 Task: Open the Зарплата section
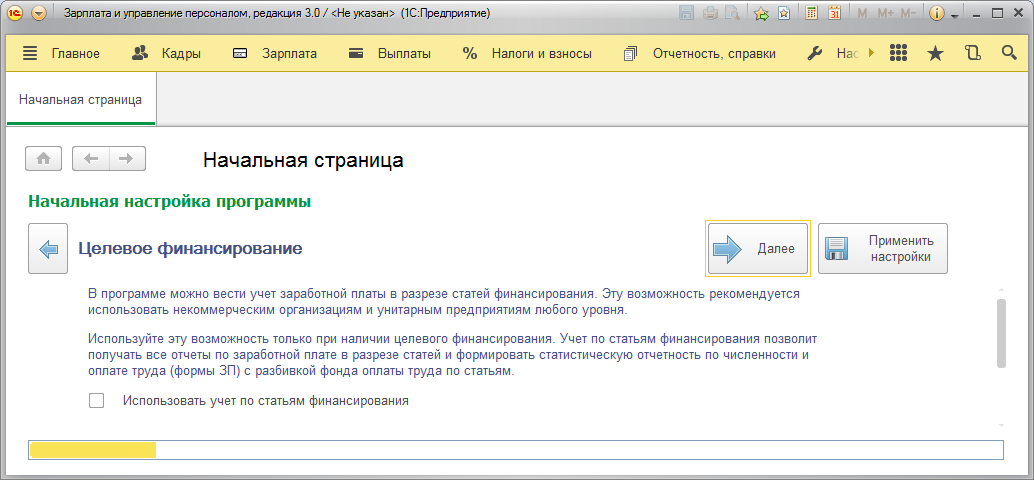pyautogui.click(x=275, y=54)
